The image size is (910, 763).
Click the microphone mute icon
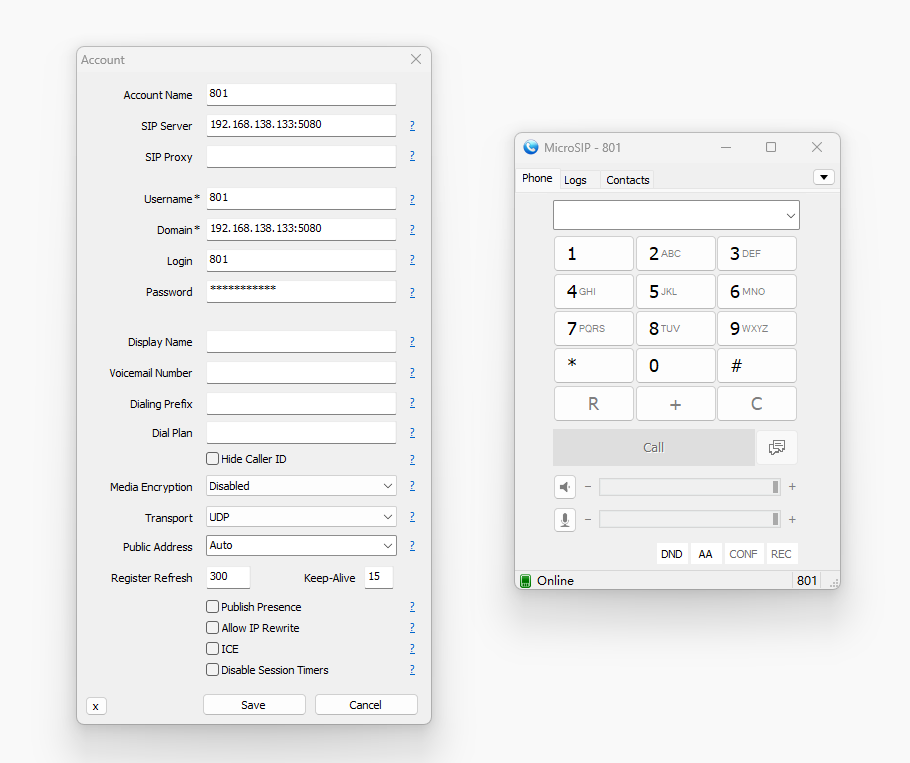click(x=565, y=519)
